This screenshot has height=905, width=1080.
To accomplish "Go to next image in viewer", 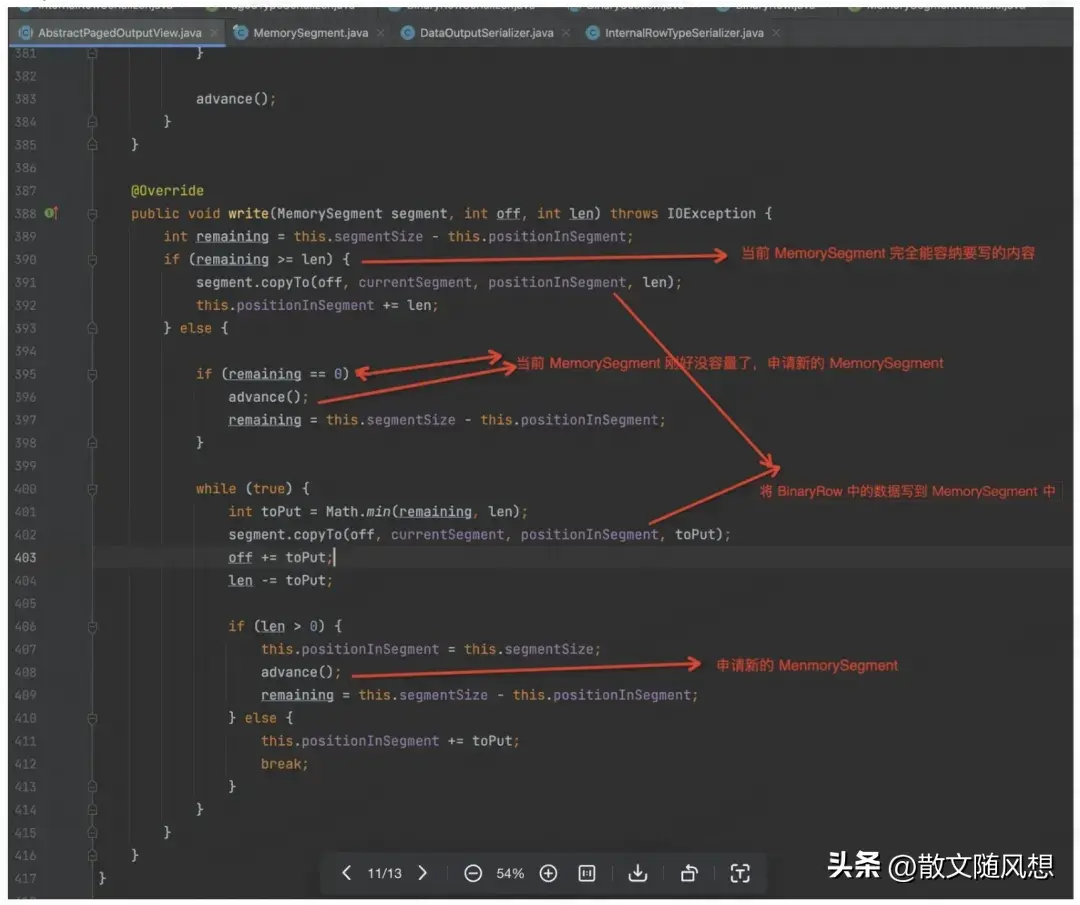I will 423,873.
